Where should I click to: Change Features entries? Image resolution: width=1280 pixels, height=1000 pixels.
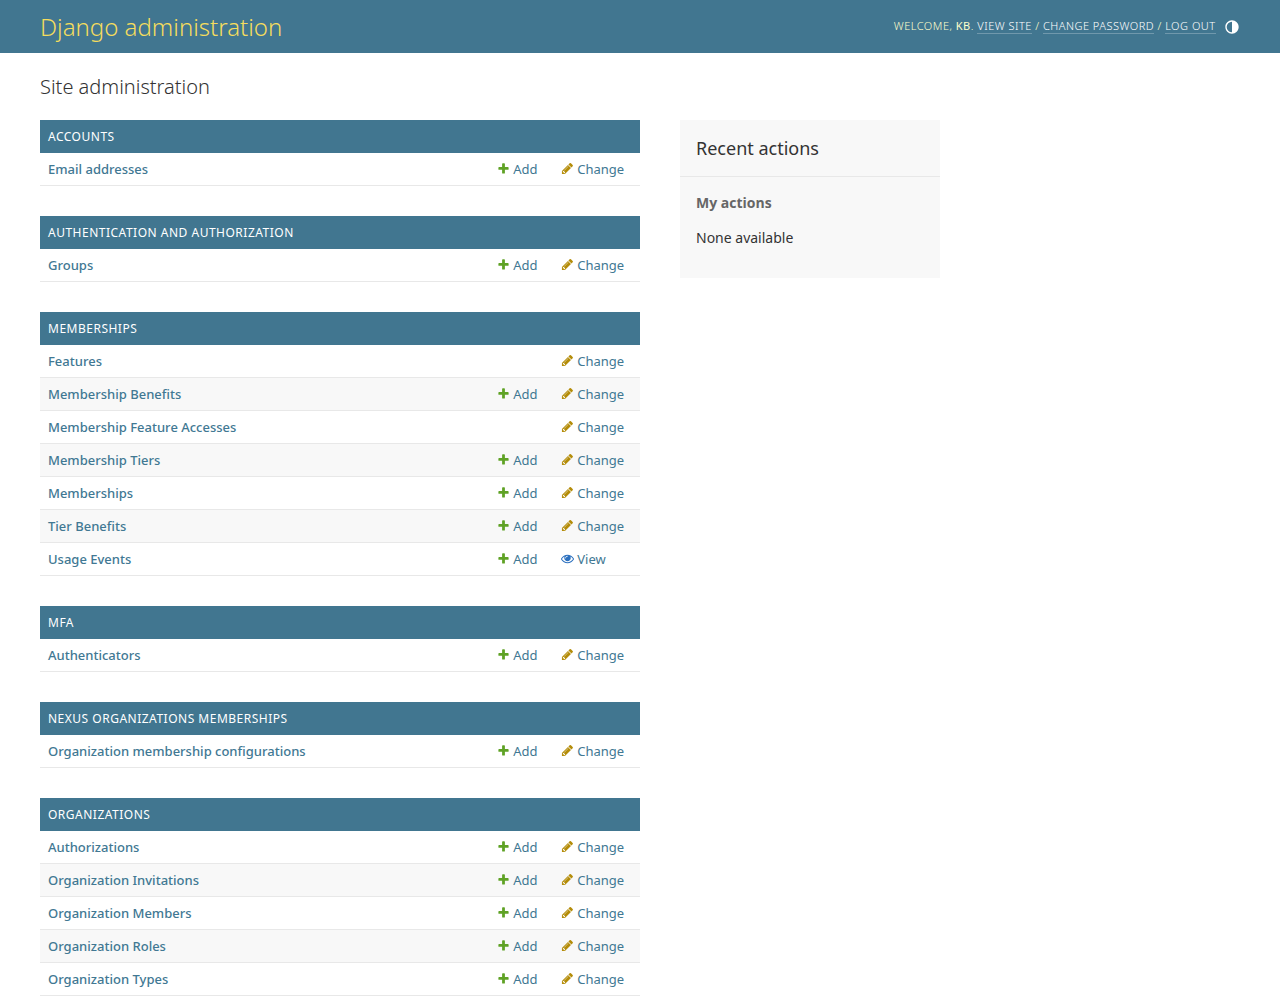click(593, 361)
